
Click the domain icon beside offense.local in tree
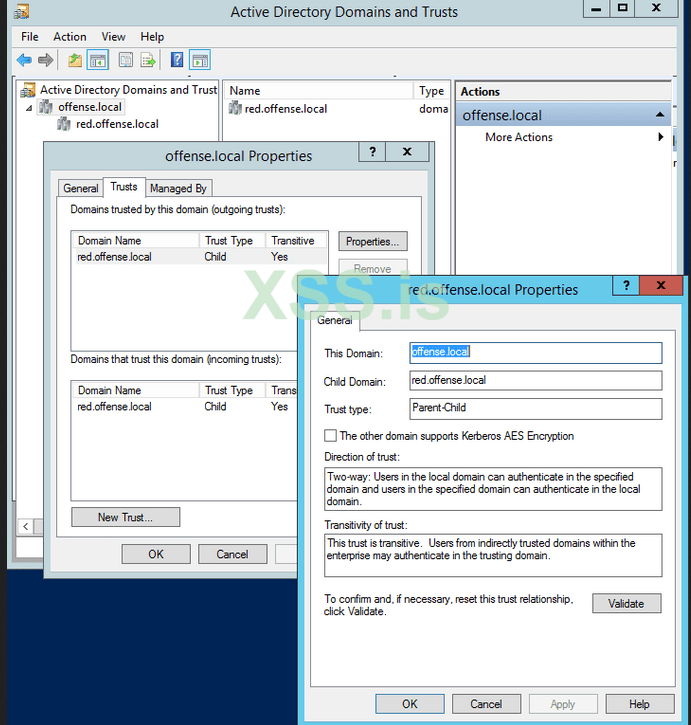click(45, 107)
